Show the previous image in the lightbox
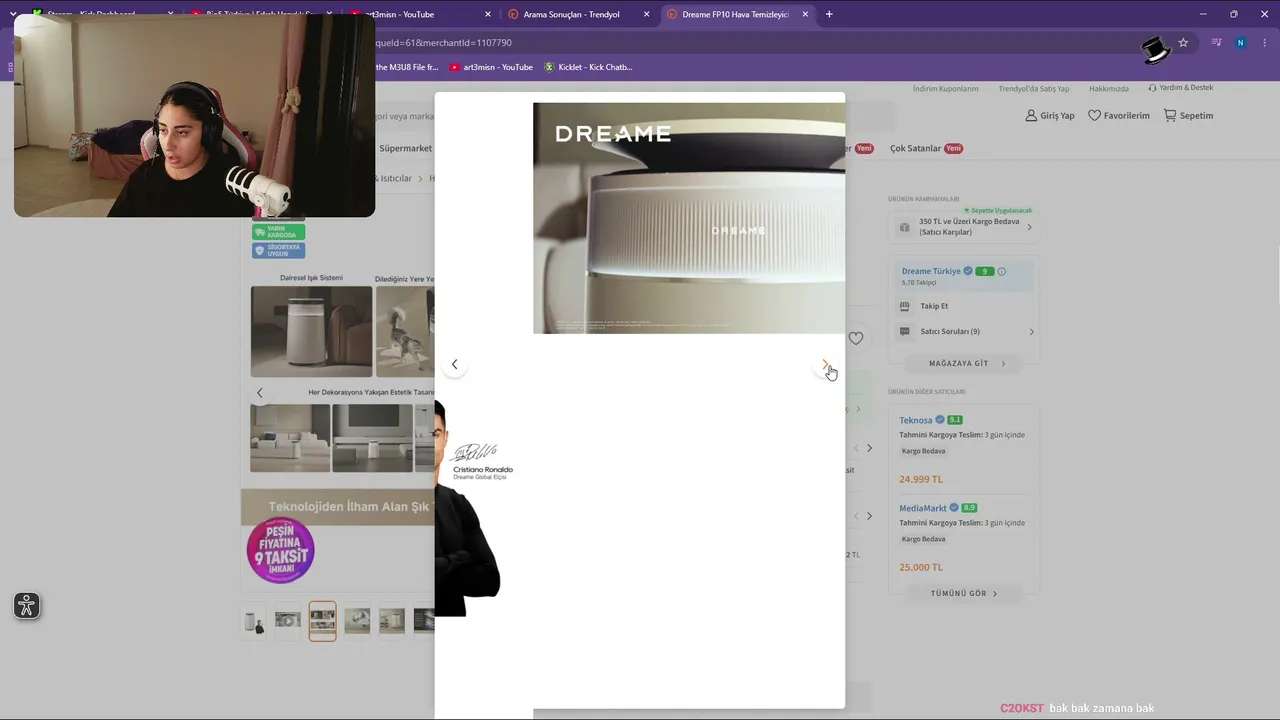 click(454, 364)
